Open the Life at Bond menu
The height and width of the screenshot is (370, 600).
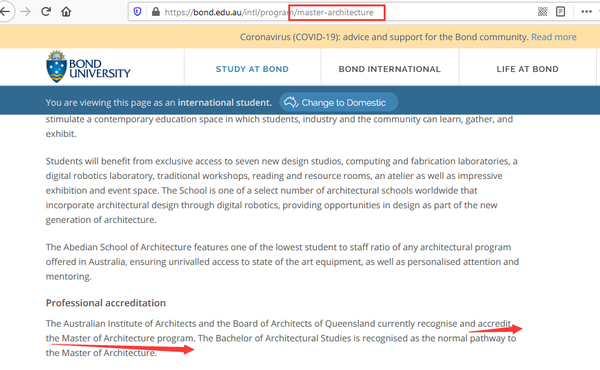click(x=527, y=69)
